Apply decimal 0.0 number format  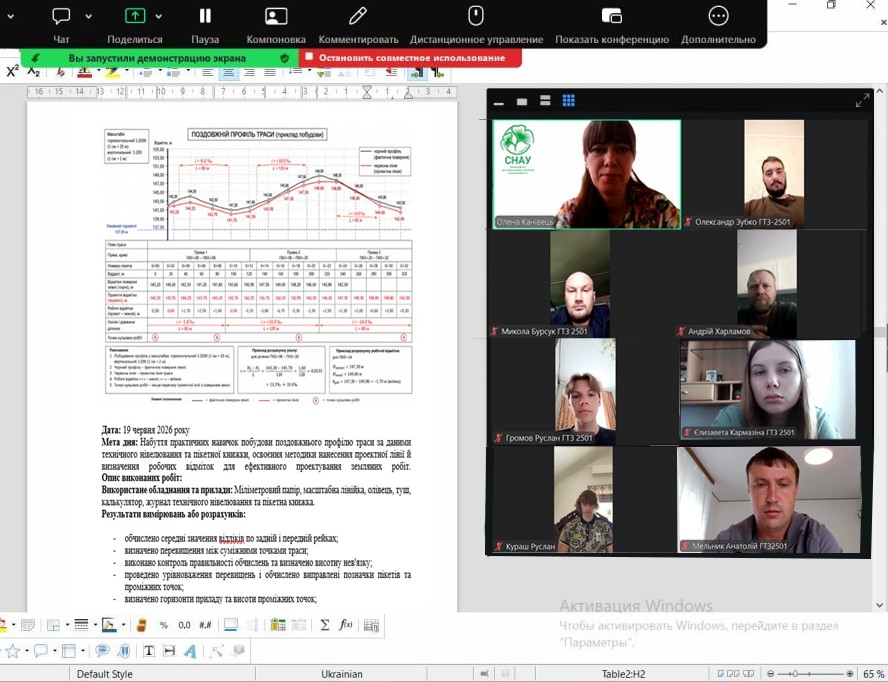pos(185,625)
